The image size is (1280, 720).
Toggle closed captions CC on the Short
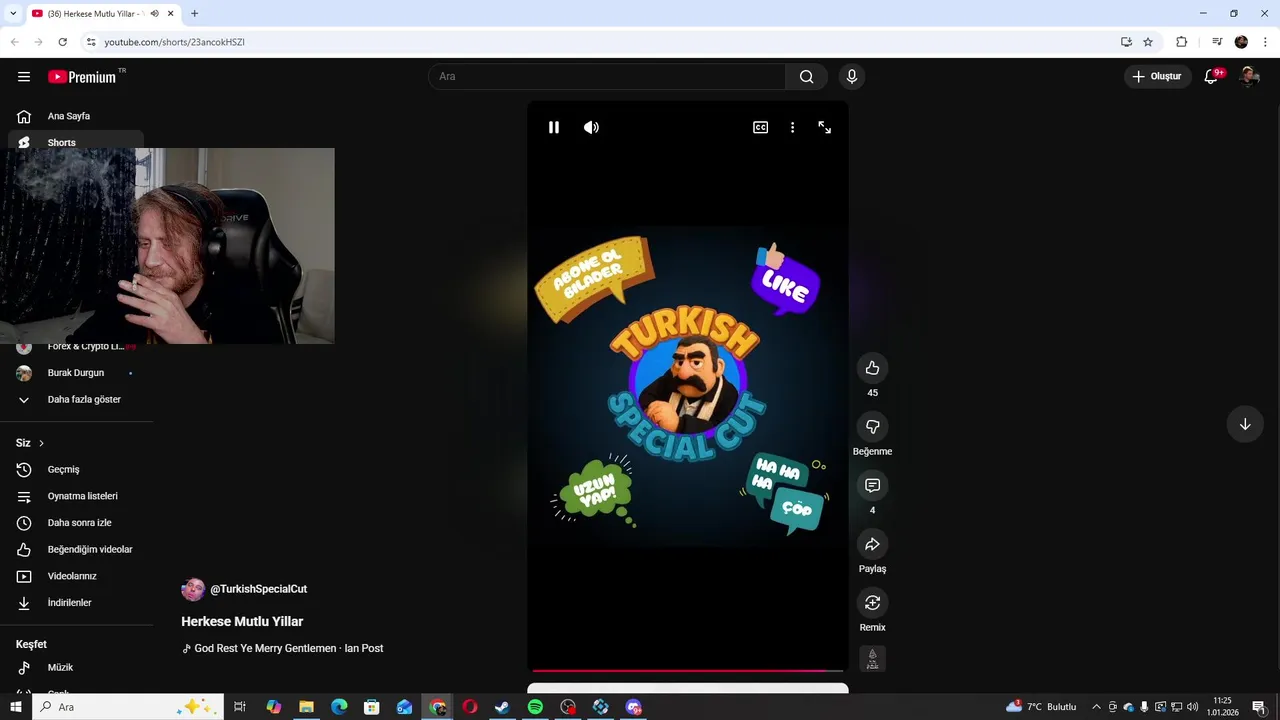[x=760, y=127]
